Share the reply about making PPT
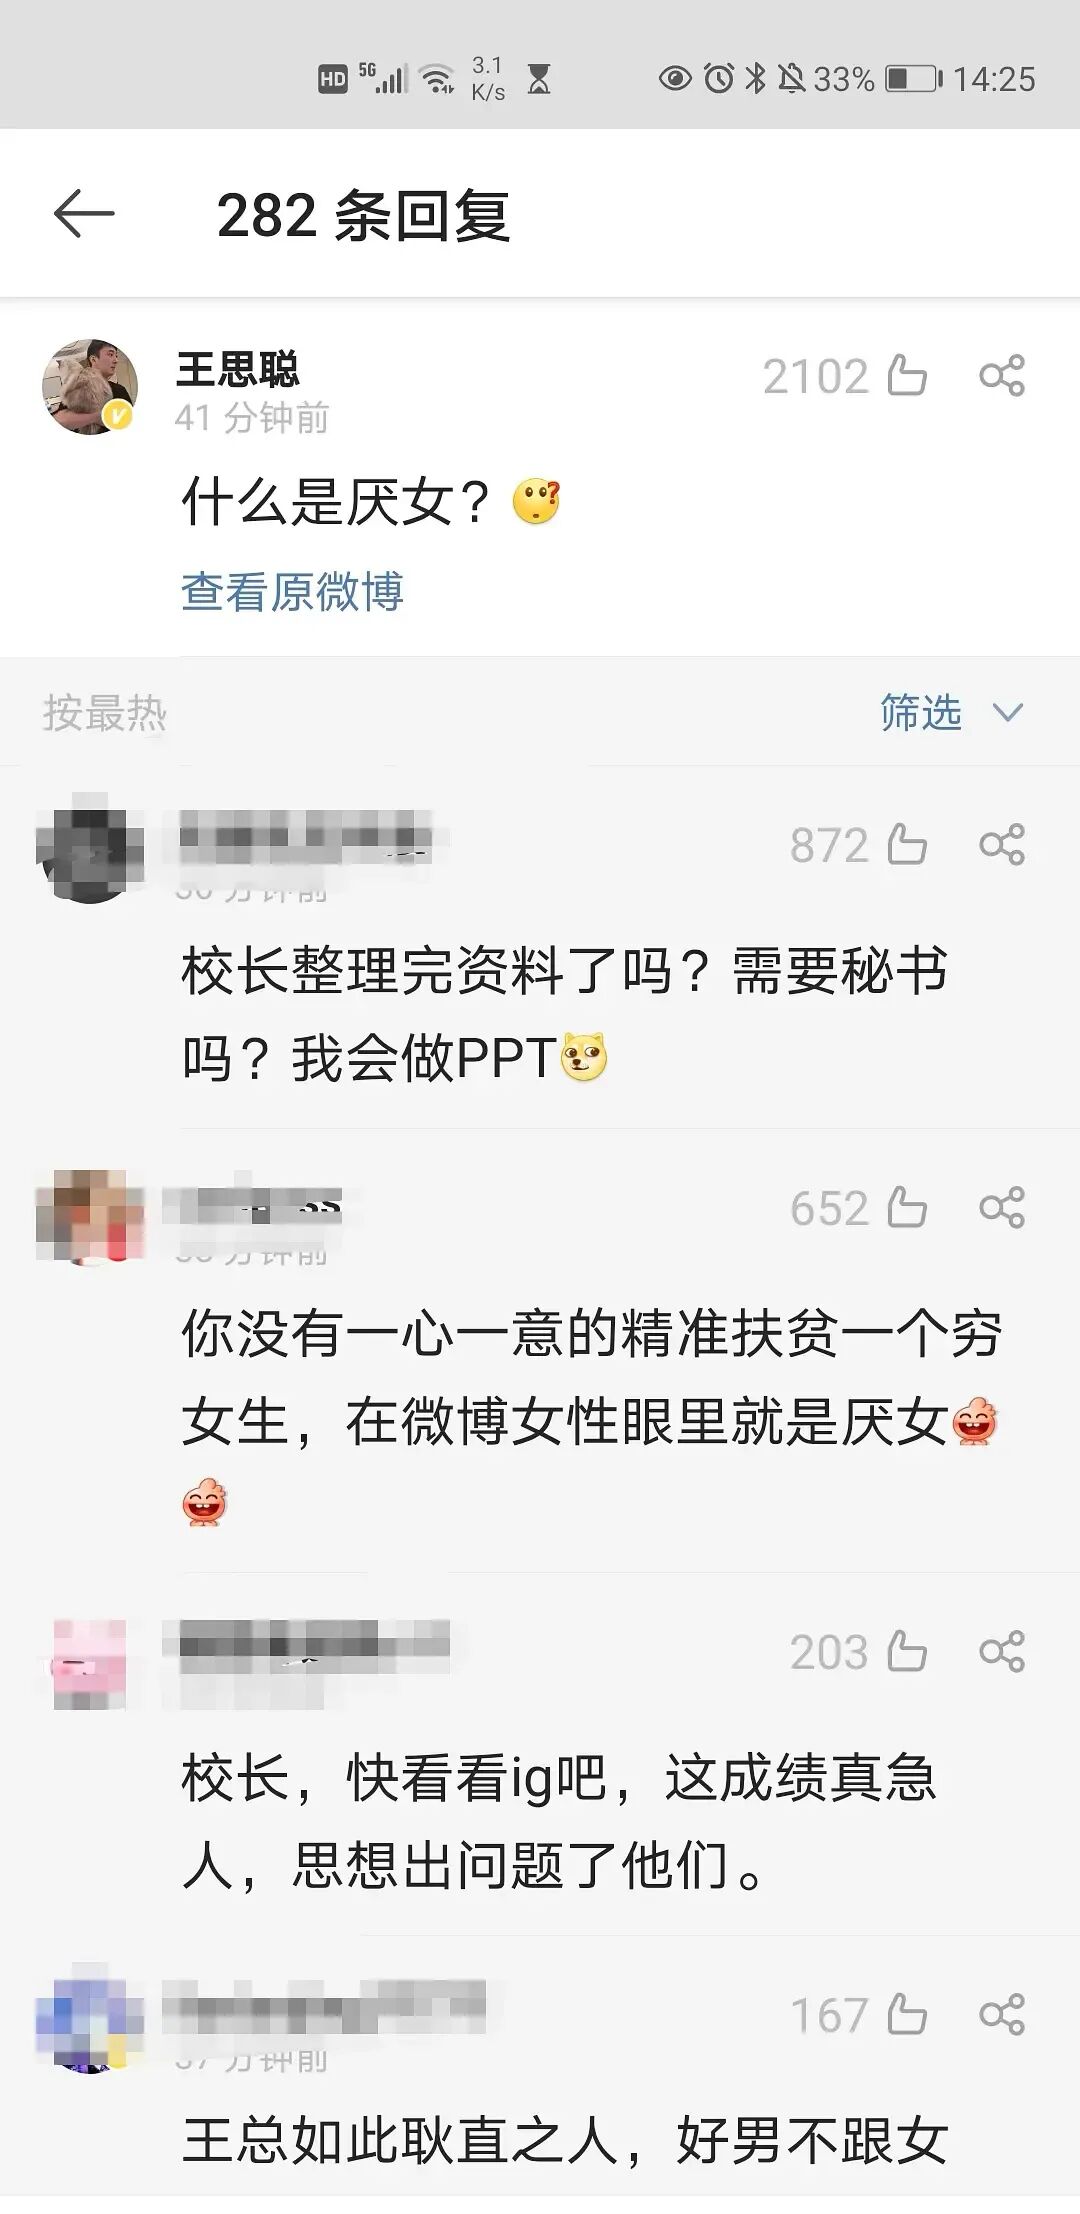 click(x=1002, y=844)
